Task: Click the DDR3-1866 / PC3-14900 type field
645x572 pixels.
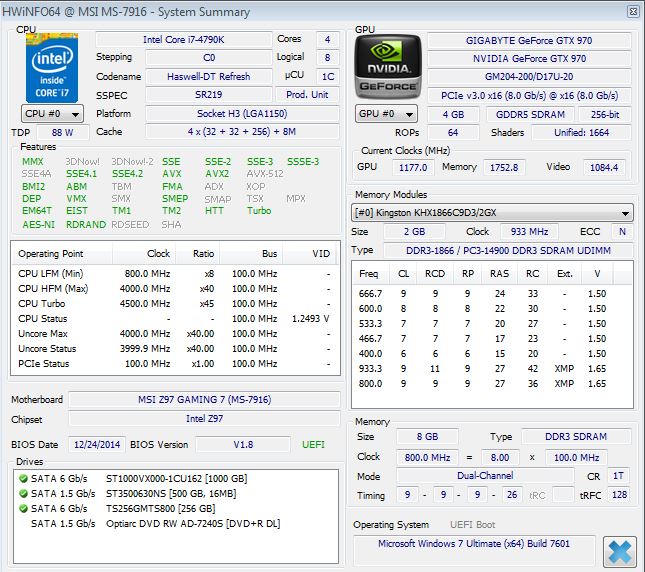Action: [x=508, y=250]
